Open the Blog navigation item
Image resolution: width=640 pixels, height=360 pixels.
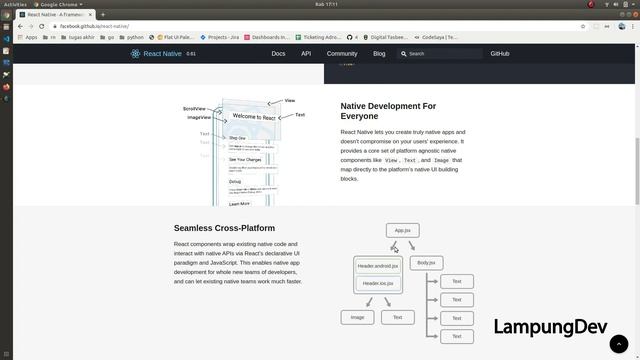(x=379, y=53)
